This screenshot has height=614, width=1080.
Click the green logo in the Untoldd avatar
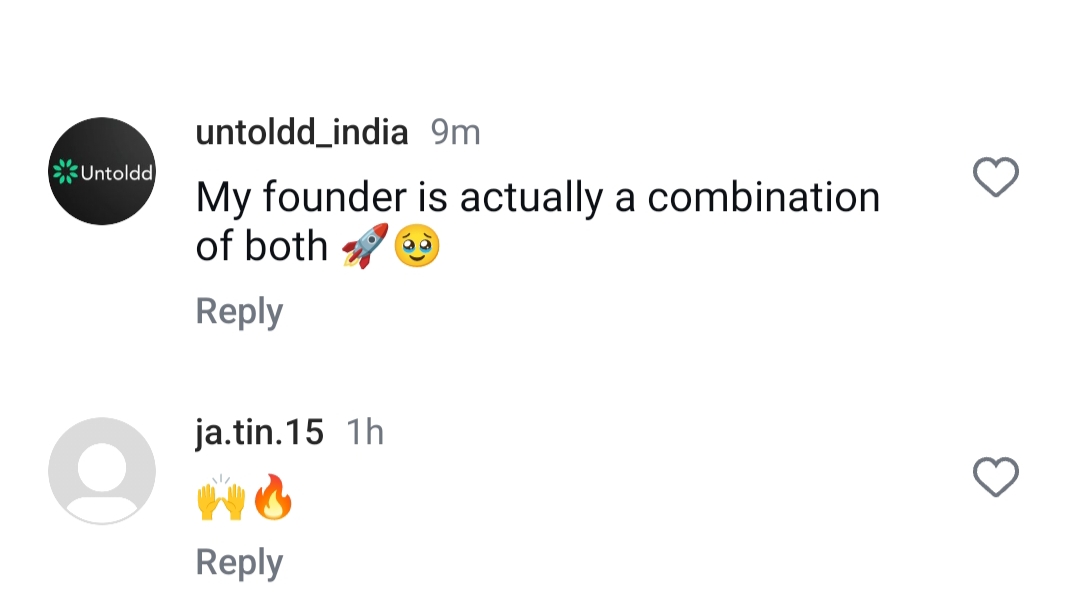pyautogui.click(x=65, y=172)
